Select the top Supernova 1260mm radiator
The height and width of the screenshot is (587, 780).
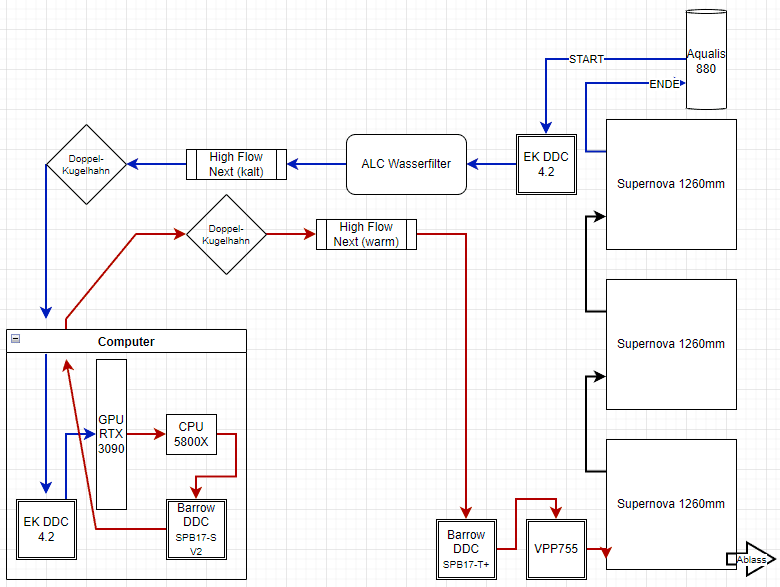671,184
